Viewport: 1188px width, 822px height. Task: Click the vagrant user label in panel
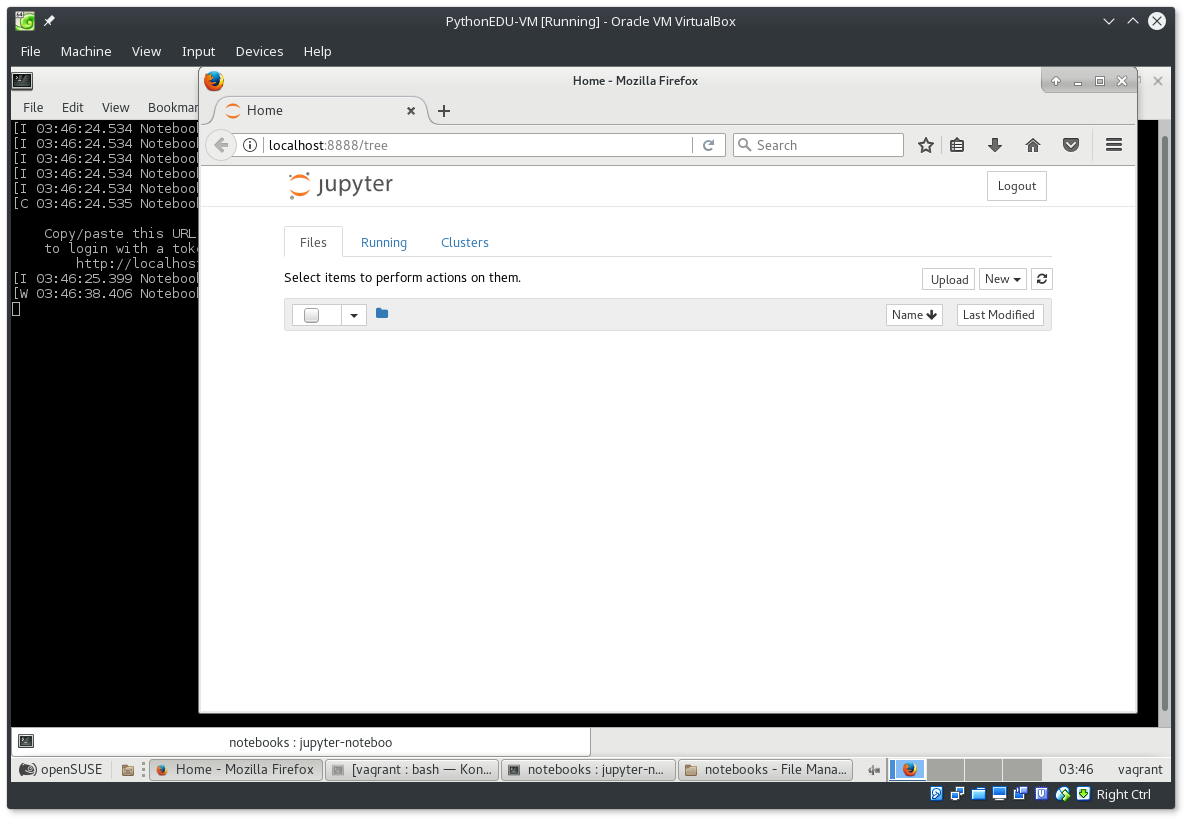pos(1140,770)
